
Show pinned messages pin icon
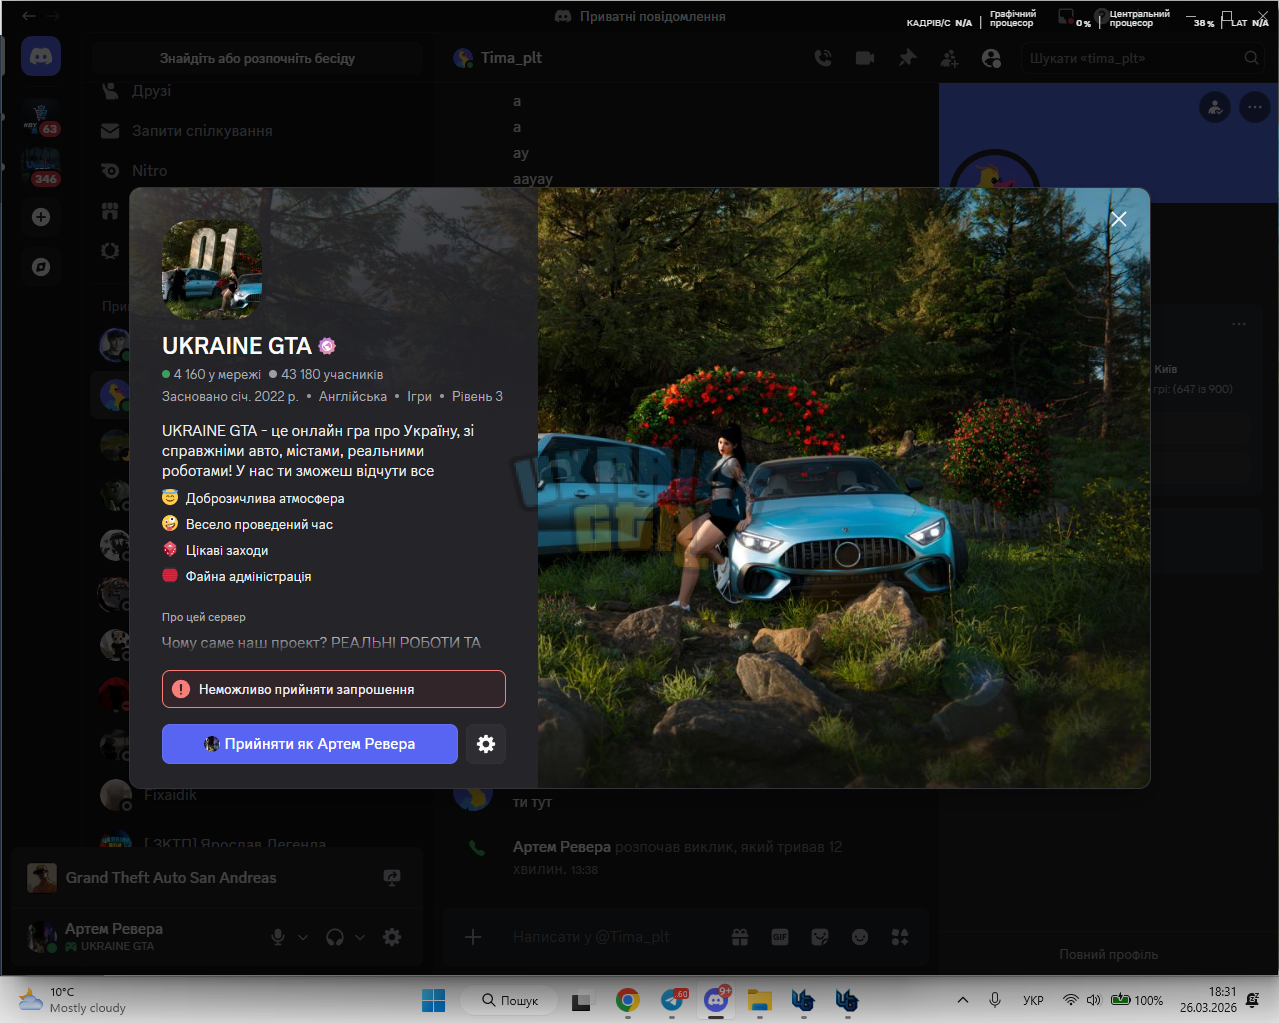click(x=907, y=58)
